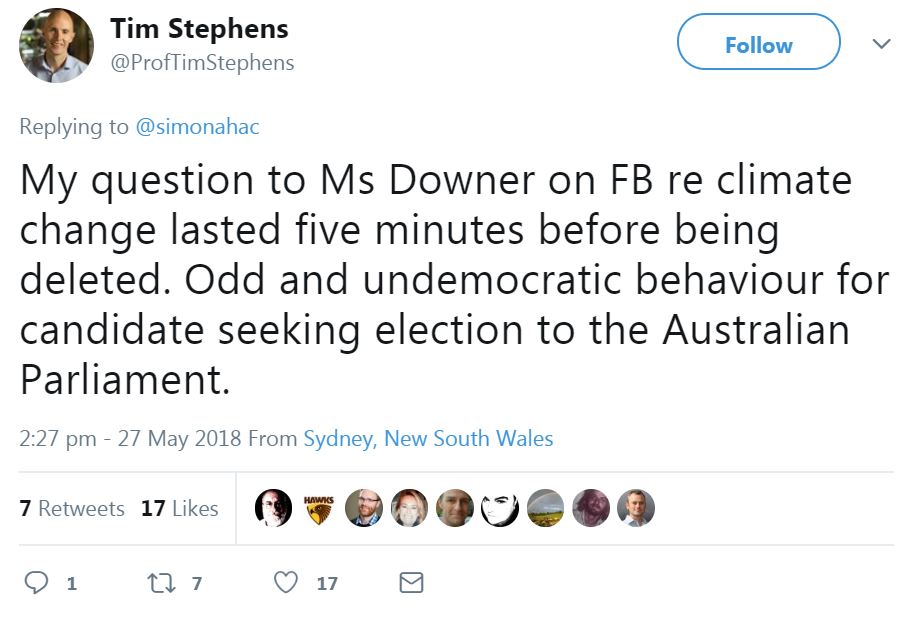Open the Sydney, New South Wales location
Viewport: 912px width, 620px height.
pyautogui.click(x=428, y=438)
